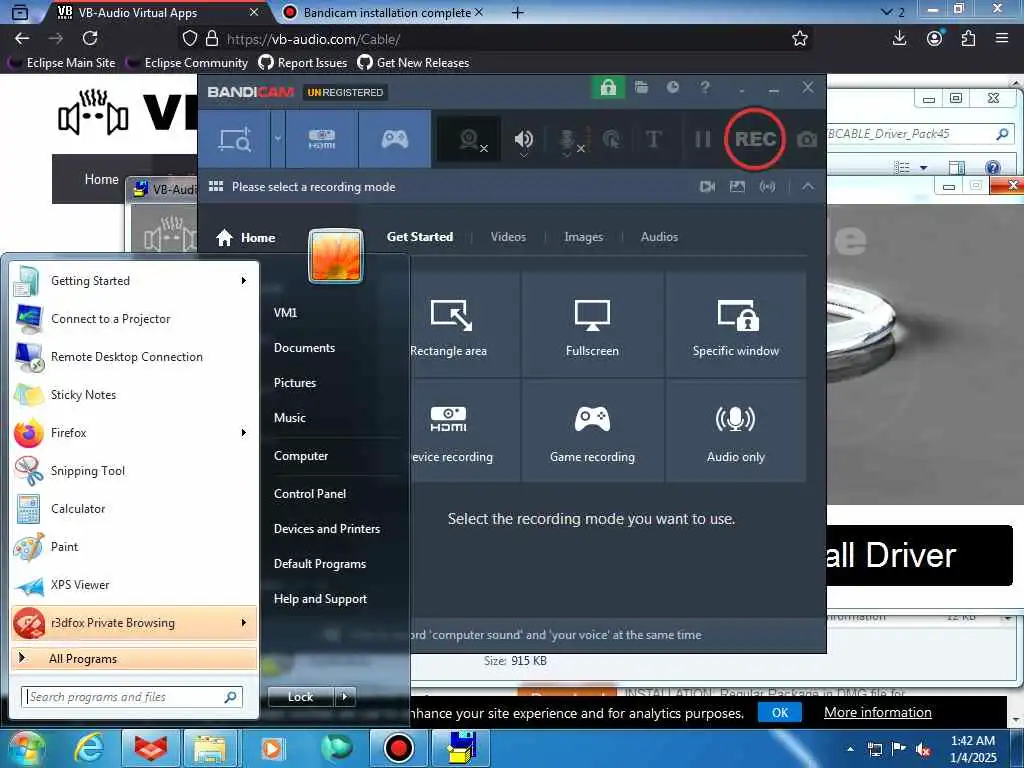1024x768 pixels.
Task: Choose Audio only recording tile
Action: pos(735,431)
